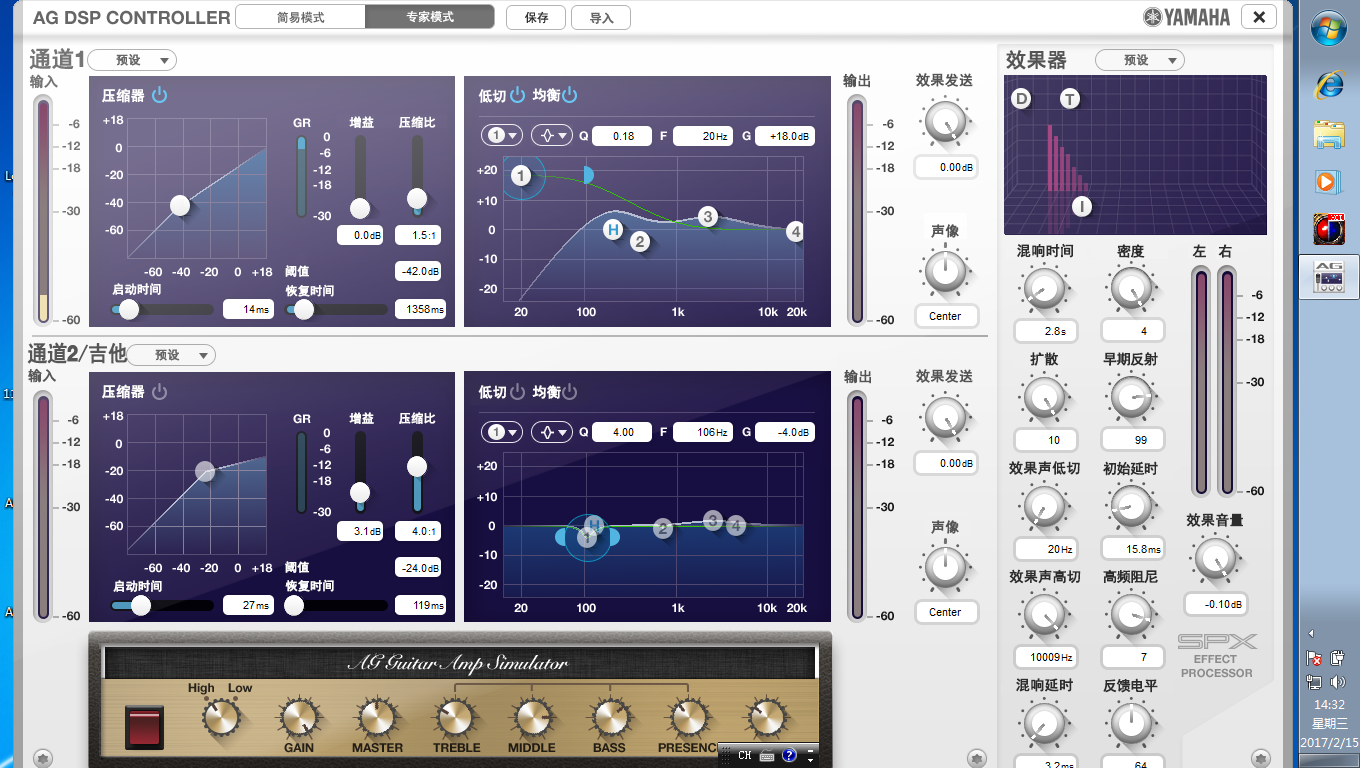Click channel 2 声像 pan knob
This screenshot has height=768, width=1360.
pos(945,568)
